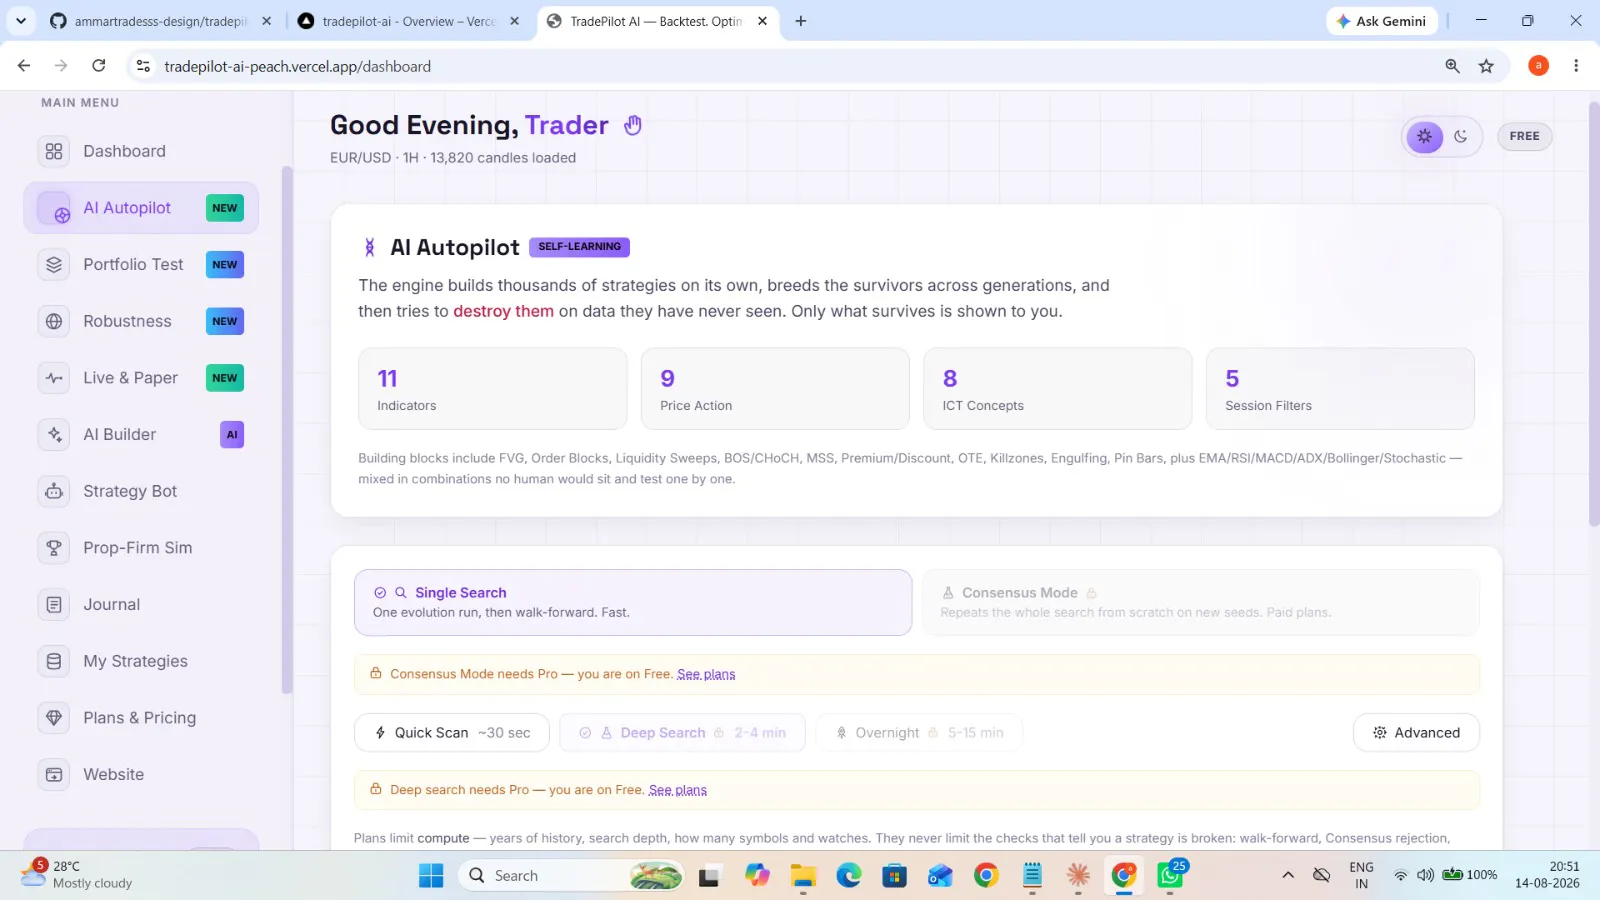Close the Vercel Overview tab
Screen dimensions: 1600x900
tap(514, 21)
